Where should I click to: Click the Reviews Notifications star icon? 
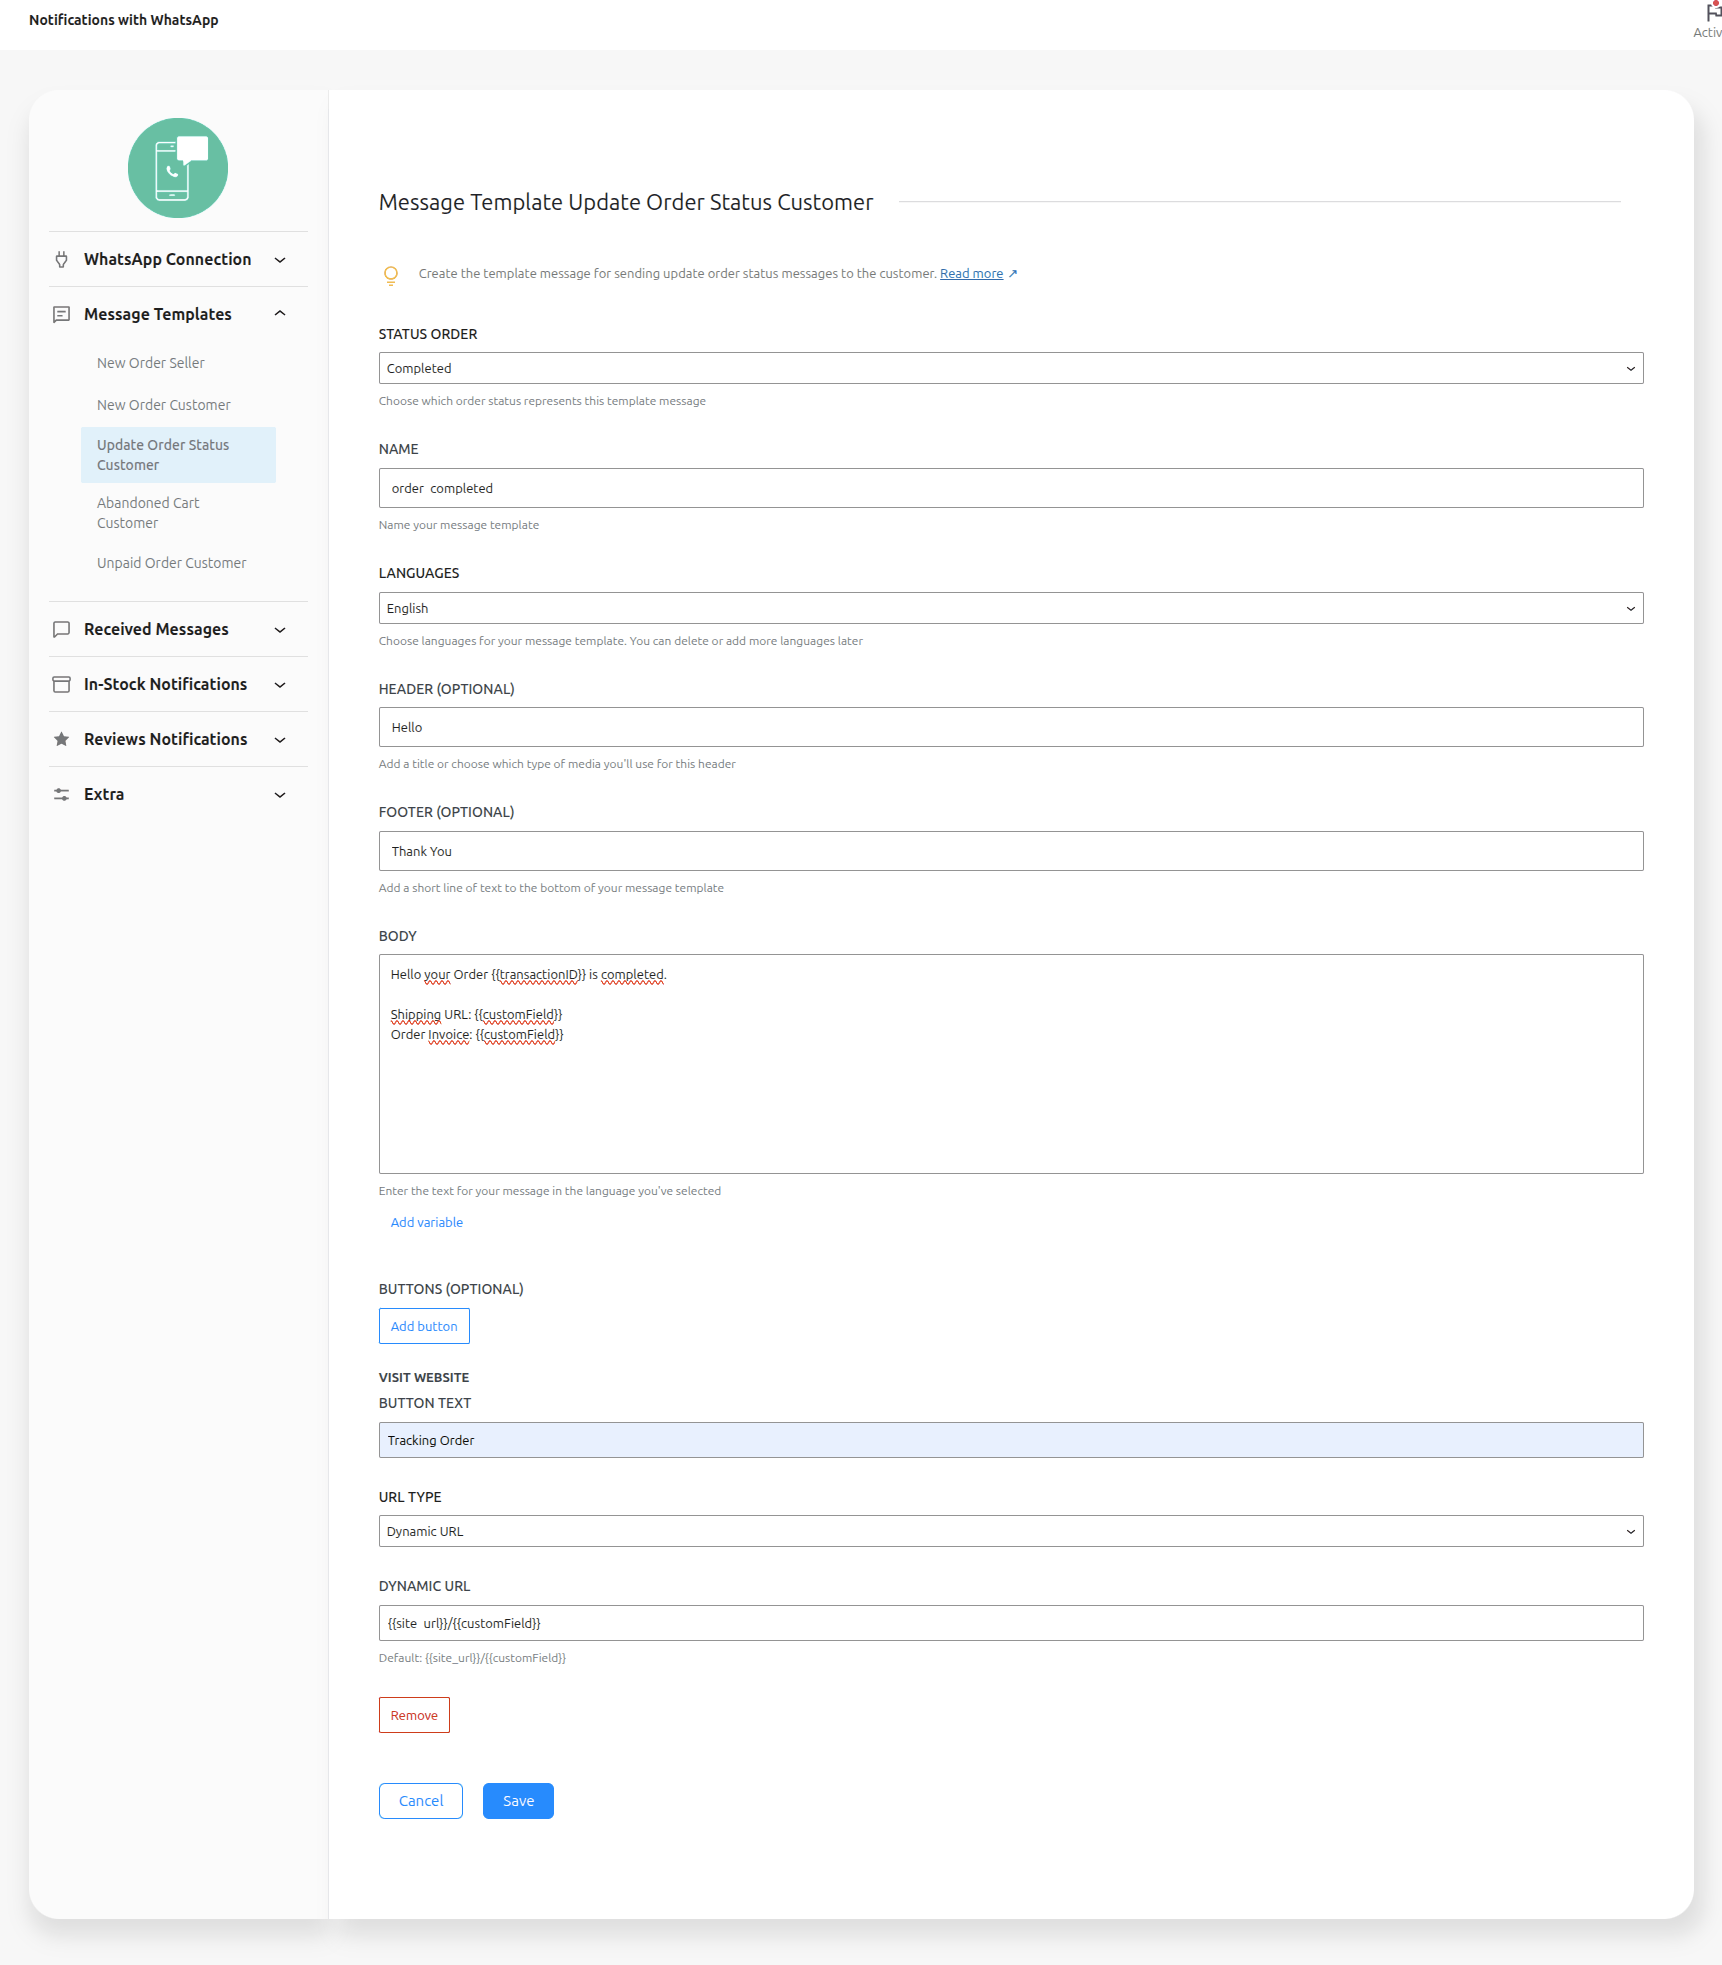pos(62,739)
